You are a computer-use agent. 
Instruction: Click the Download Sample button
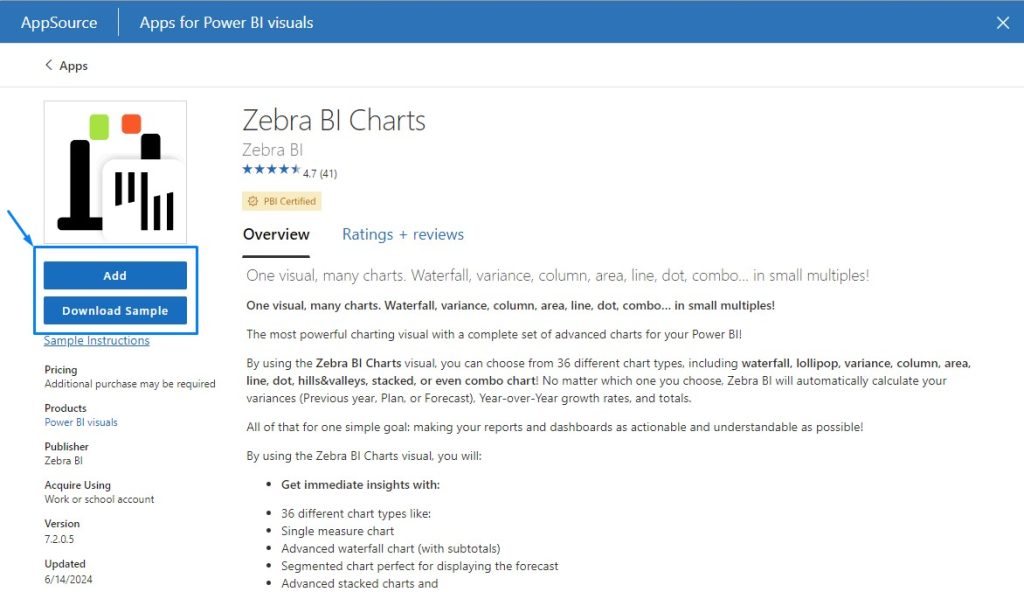[x=114, y=310]
